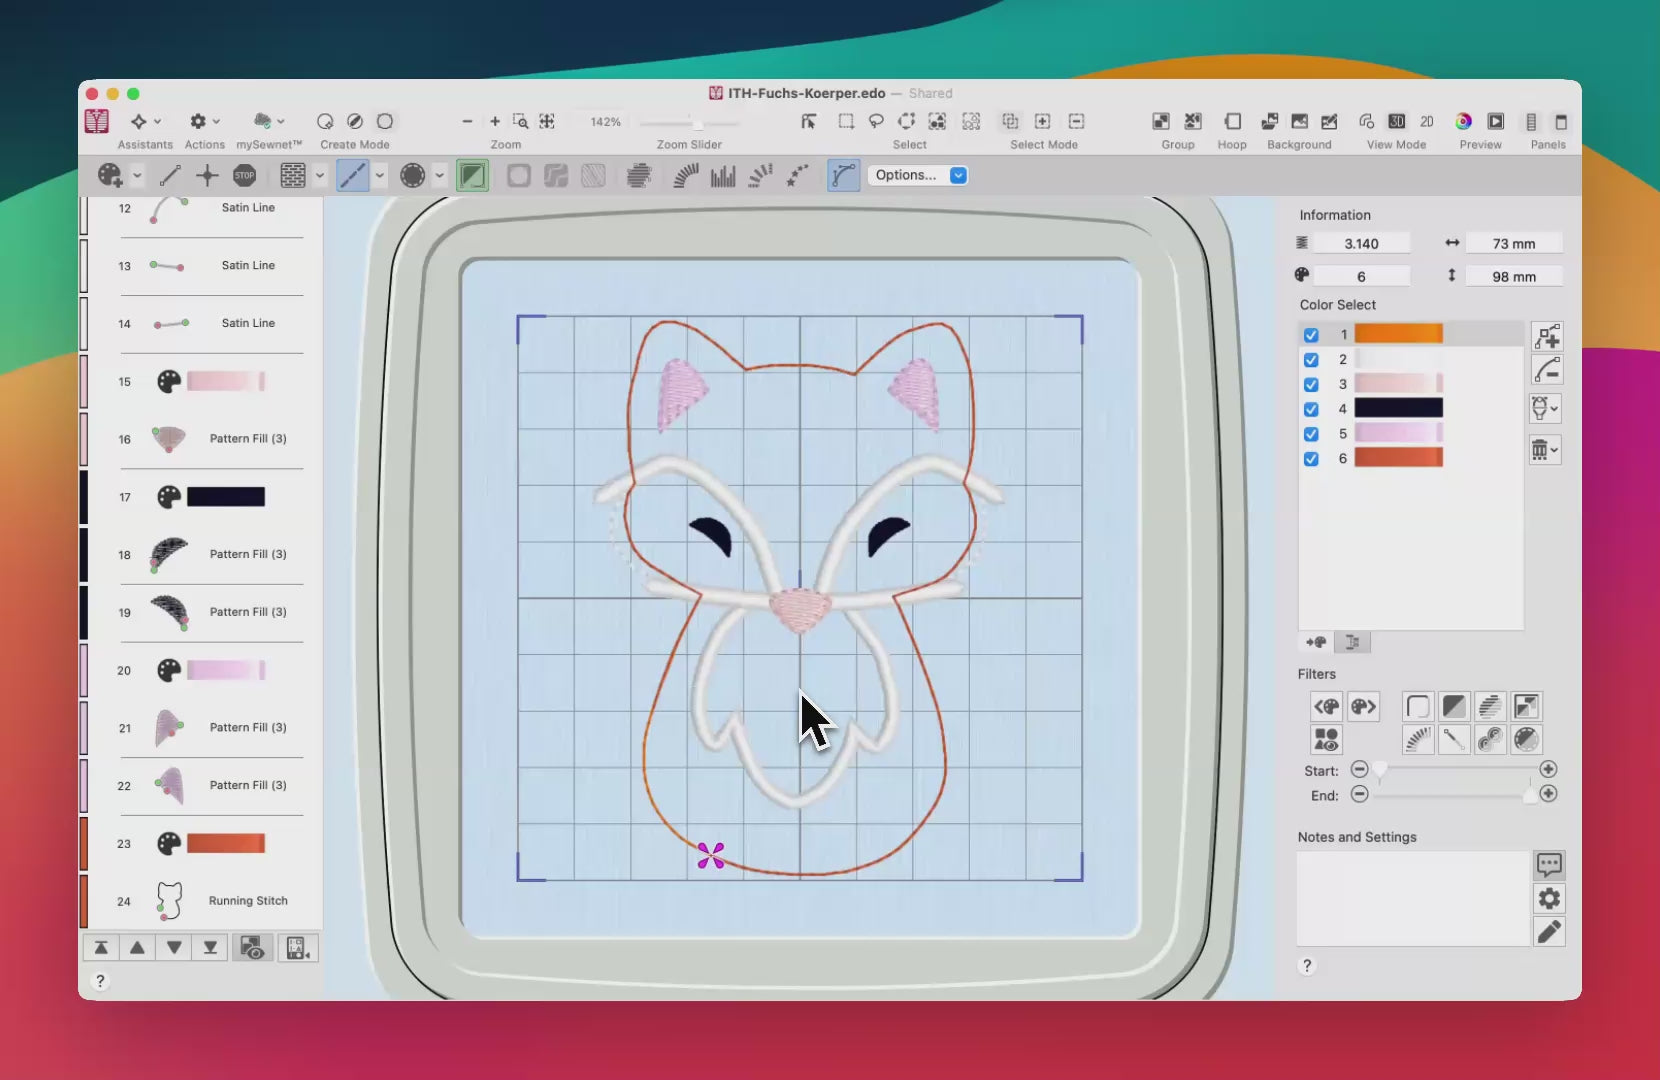This screenshot has width=1660, height=1080.
Task: Click the dark navy color 4 swatch
Action: pos(1398,408)
